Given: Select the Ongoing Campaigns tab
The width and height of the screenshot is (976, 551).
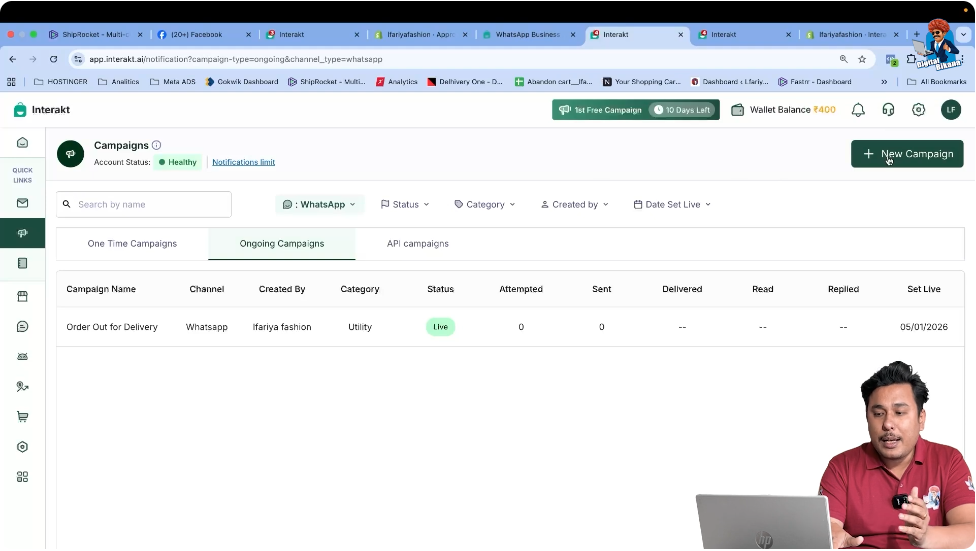Looking at the screenshot, I should (282, 243).
